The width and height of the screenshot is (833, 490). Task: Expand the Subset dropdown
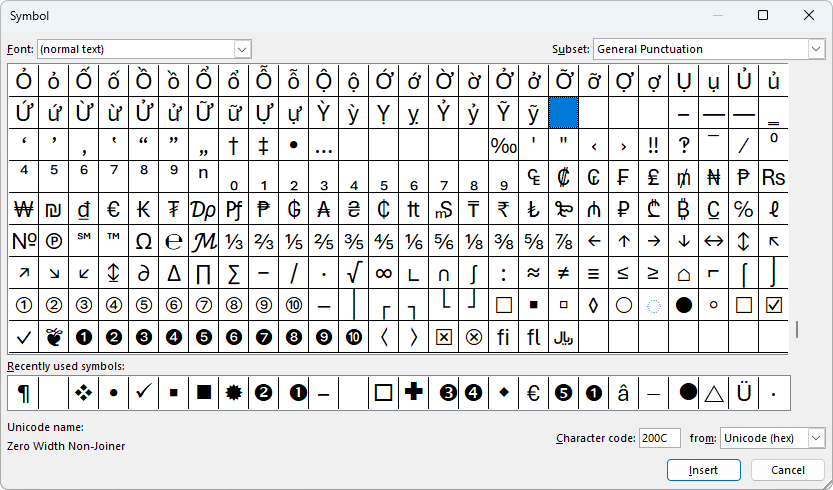click(x=816, y=49)
